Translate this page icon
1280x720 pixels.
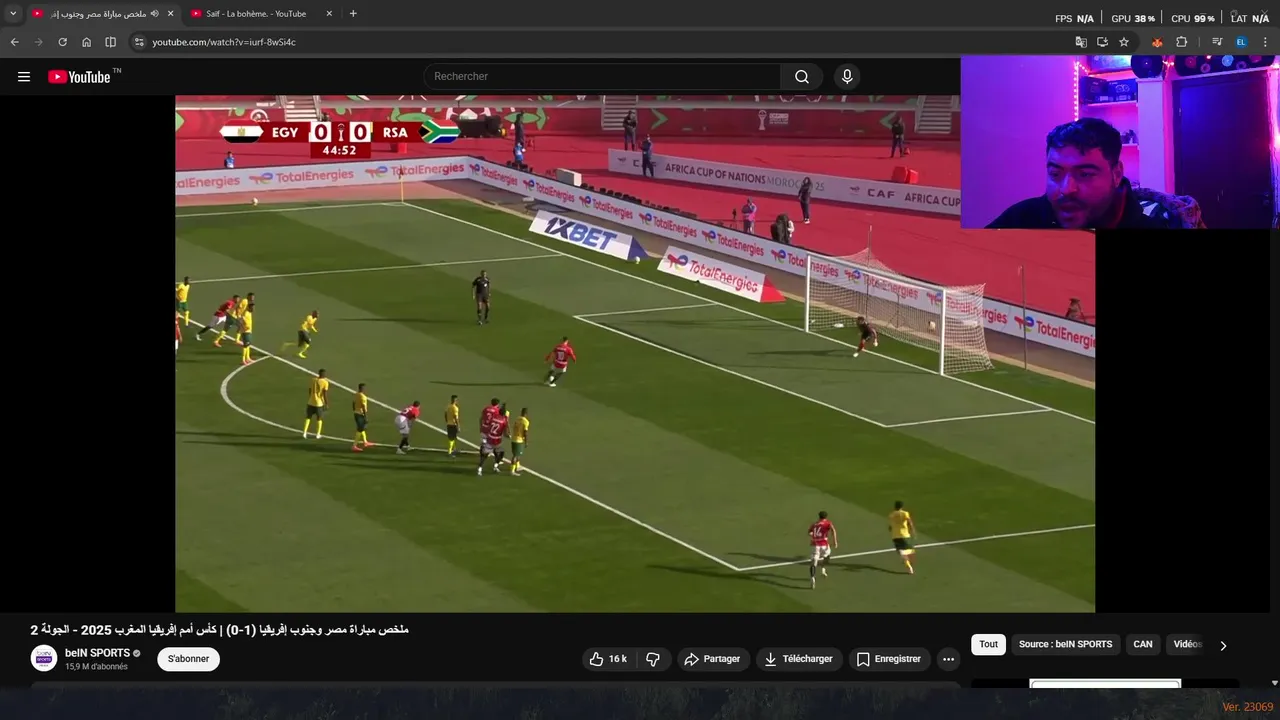(1080, 42)
